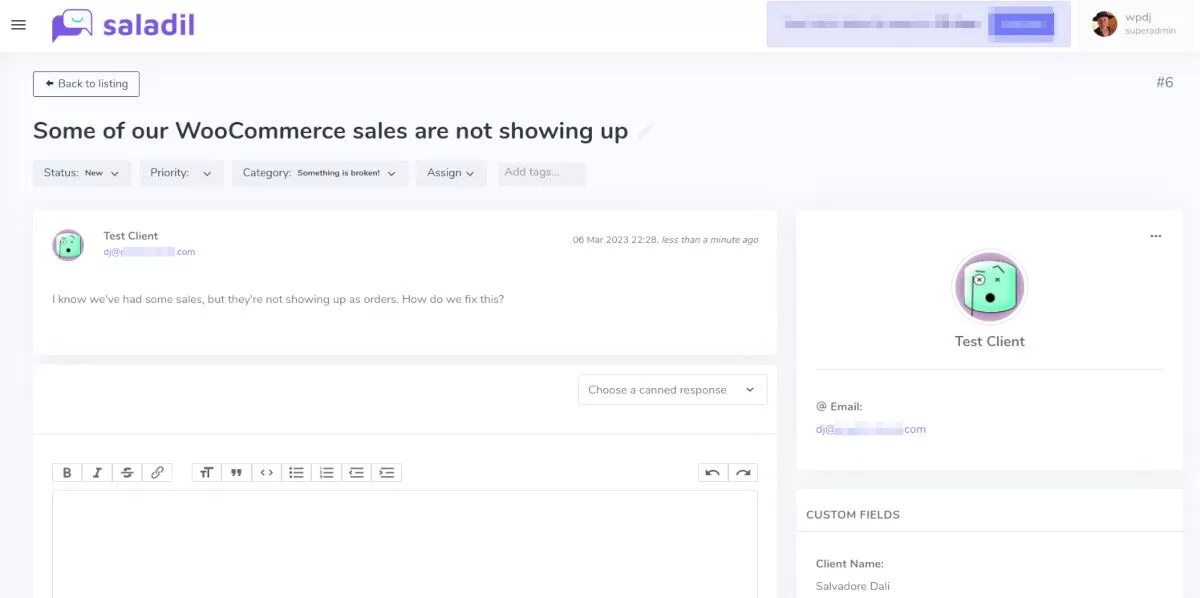Open the Priority dropdown

181,173
